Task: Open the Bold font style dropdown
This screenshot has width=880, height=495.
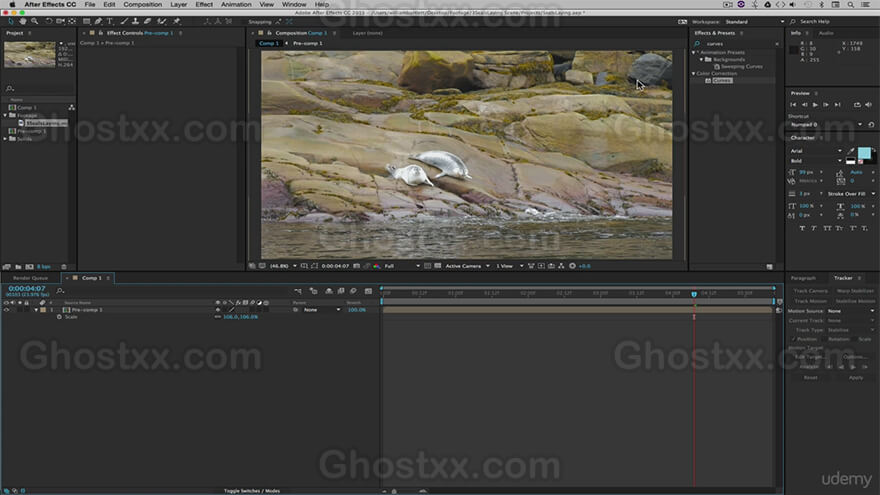Action: (815, 161)
